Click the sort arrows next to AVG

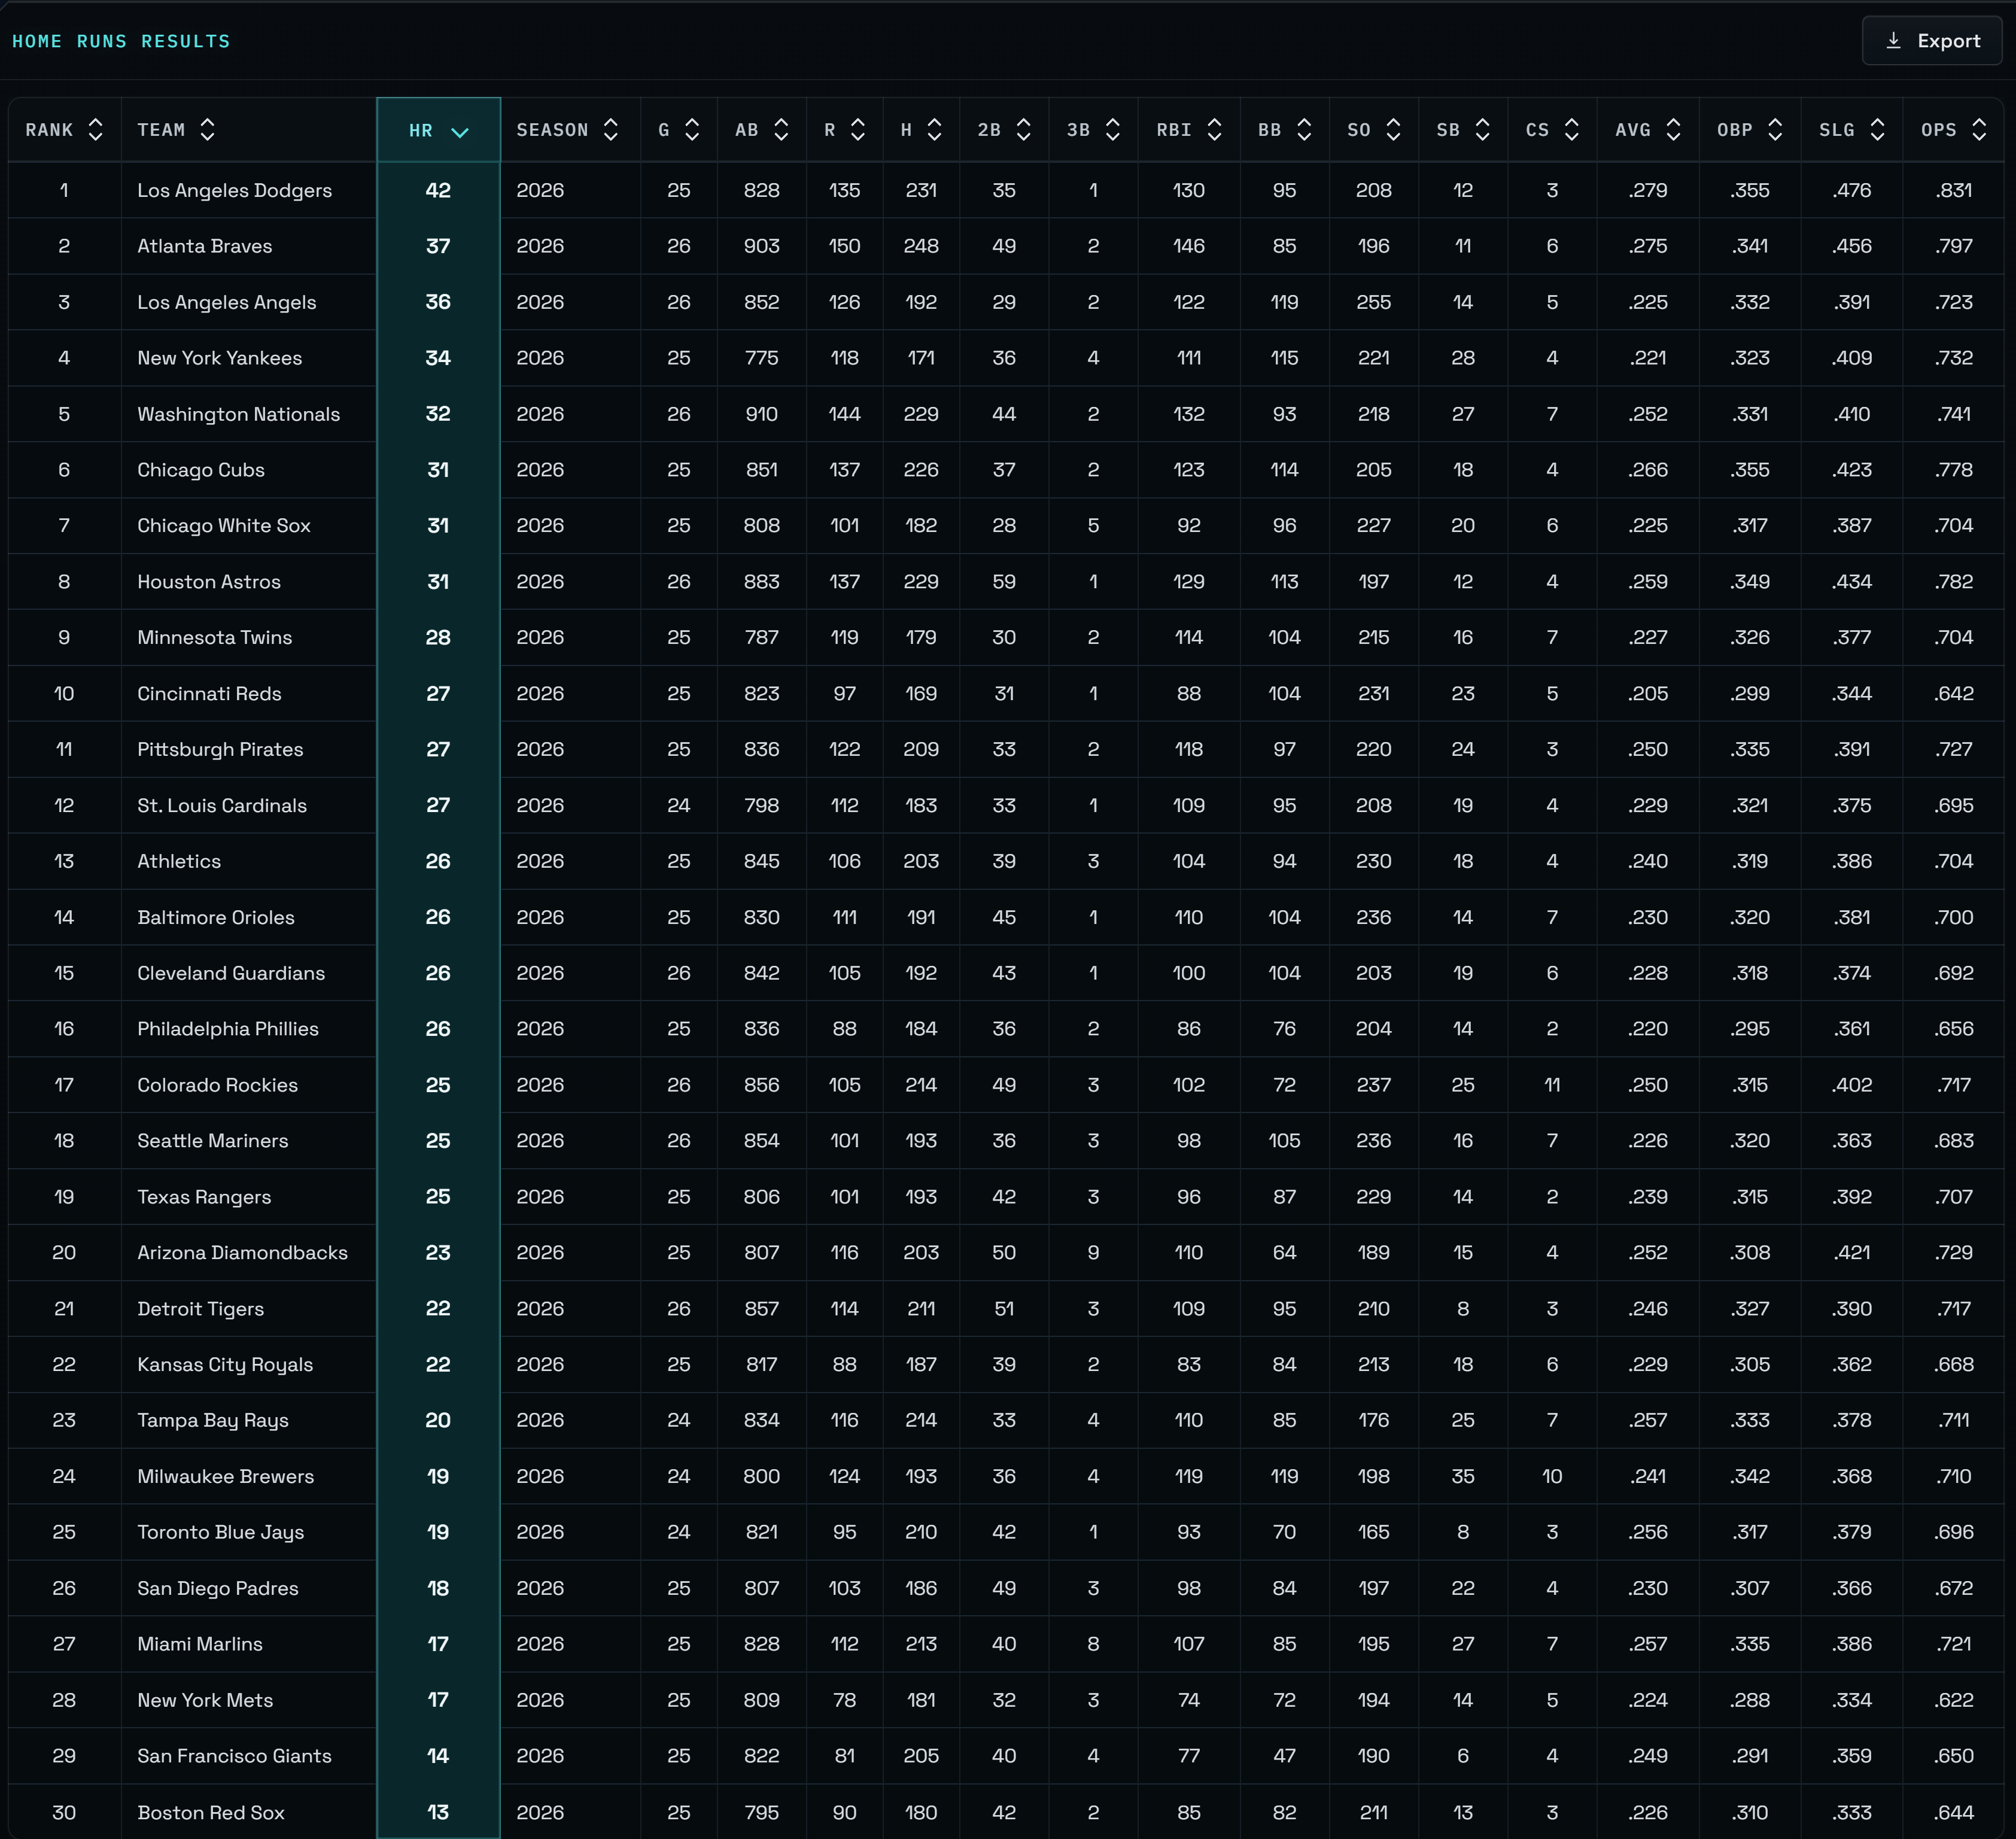click(x=1673, y=130)
